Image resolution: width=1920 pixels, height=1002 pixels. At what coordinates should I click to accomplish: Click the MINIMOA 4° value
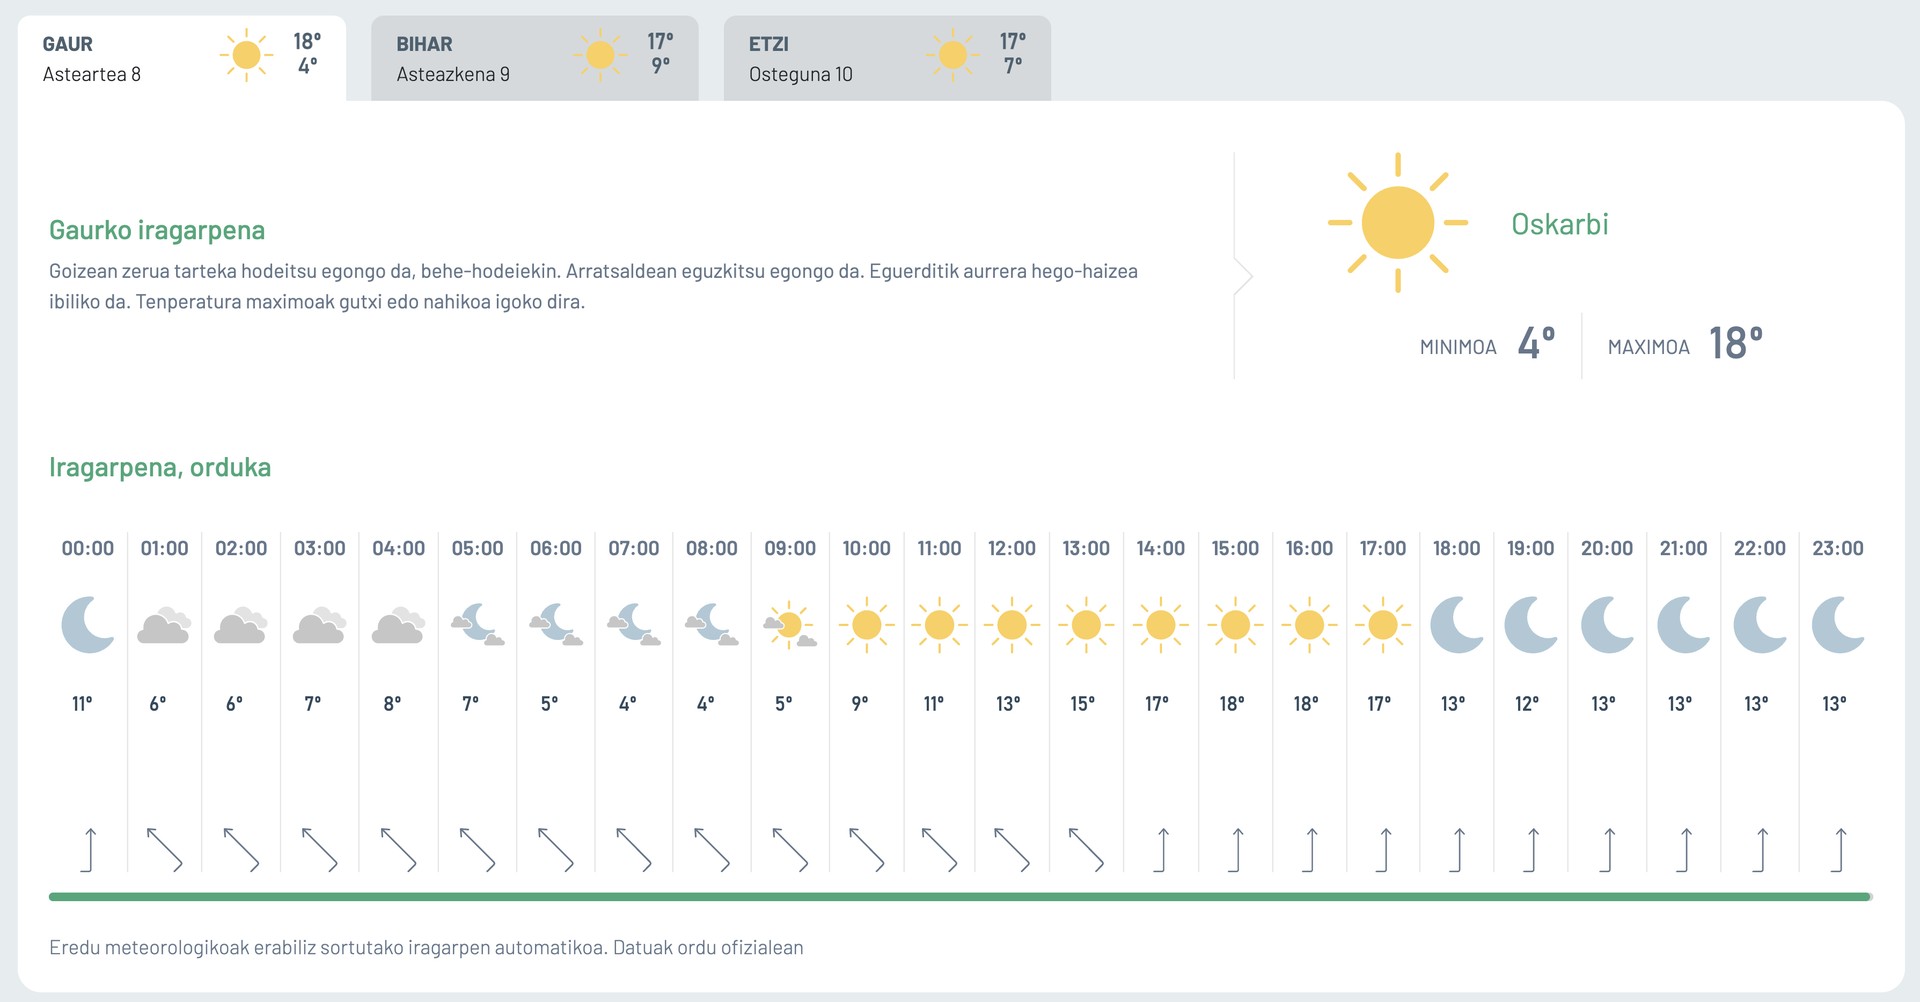1536,343
